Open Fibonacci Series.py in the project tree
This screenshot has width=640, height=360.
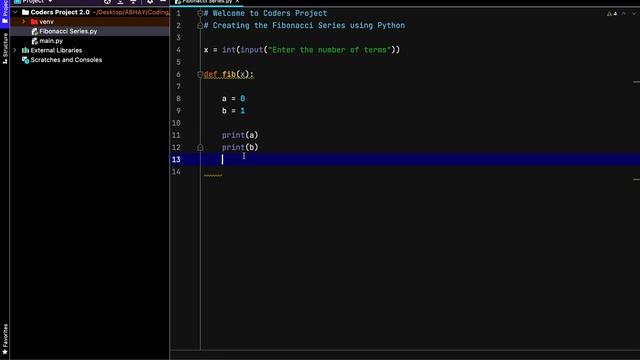coord(68,31)
